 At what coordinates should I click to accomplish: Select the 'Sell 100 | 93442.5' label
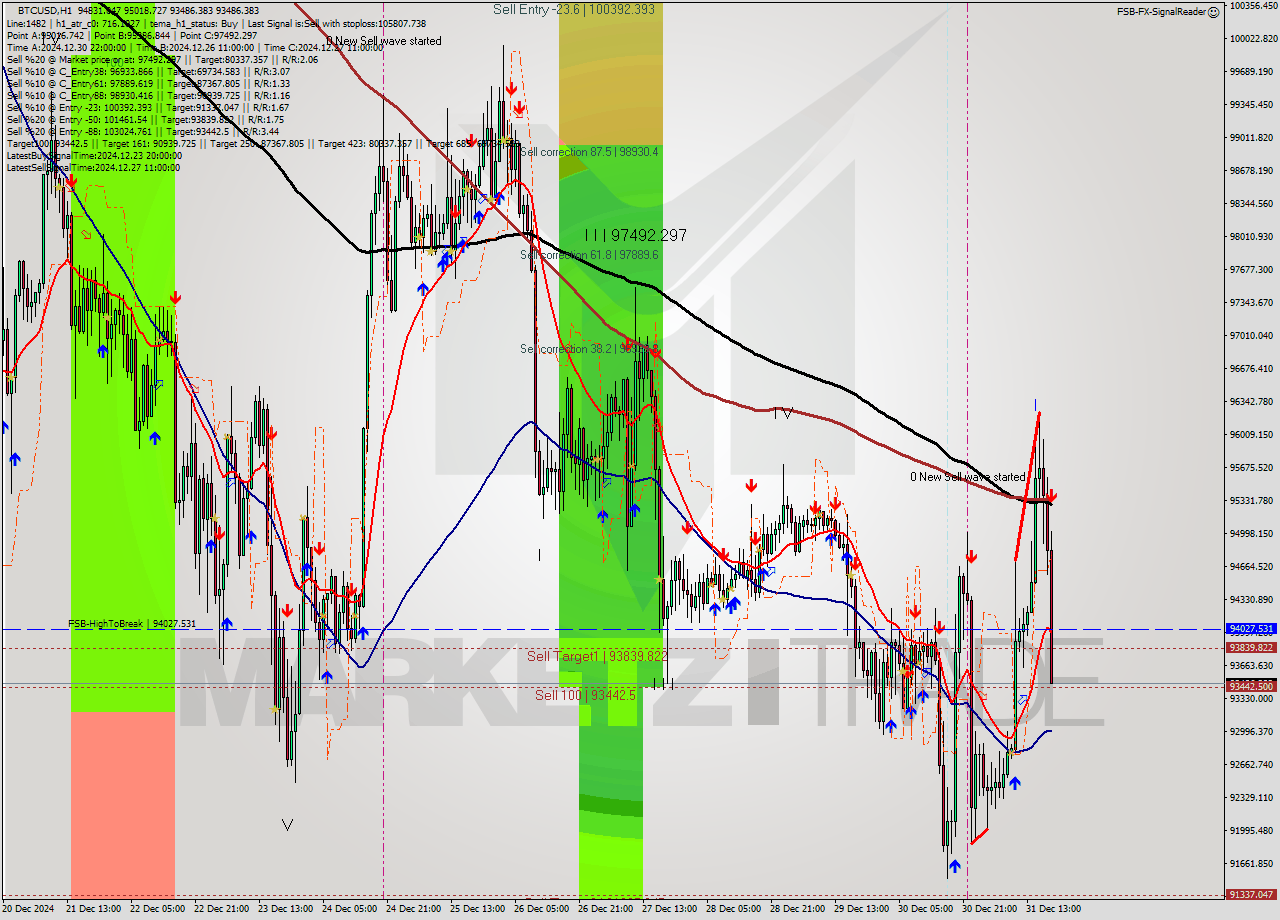coord(585,694)
